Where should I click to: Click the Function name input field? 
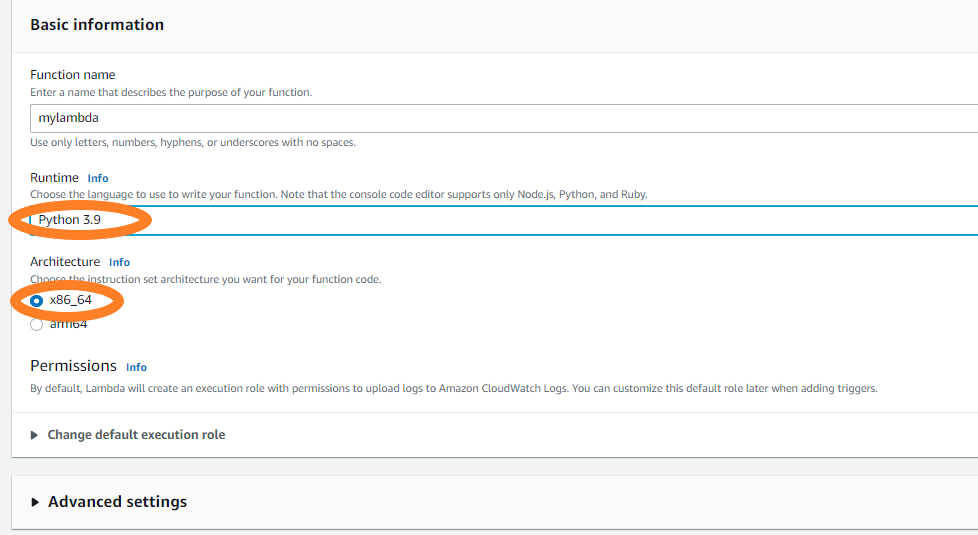pyautogui.click(x=500, y=118)
